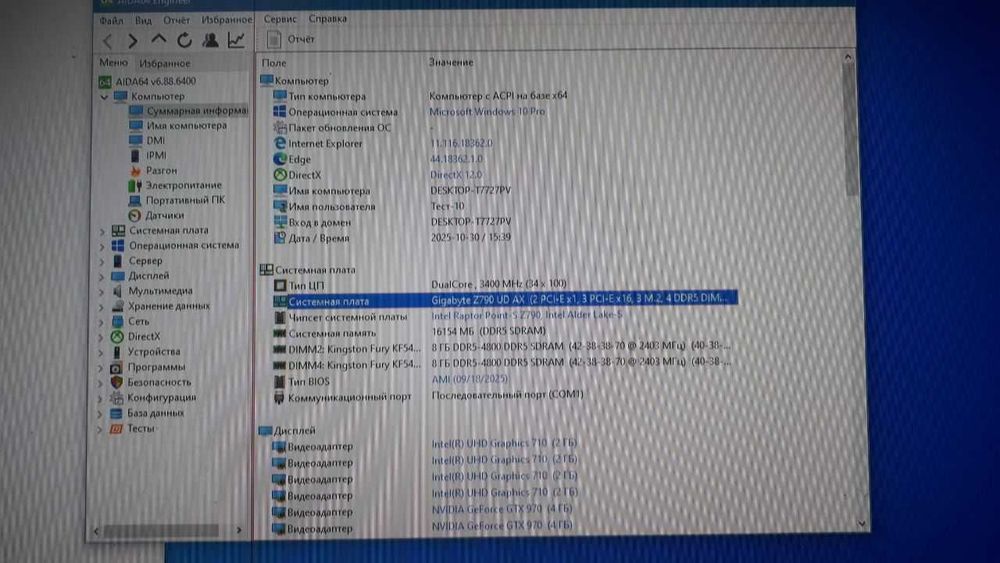This screenshot has height=563, width=1000.
Task: Select the Разгон tree item
Action: tap(153, 170)
